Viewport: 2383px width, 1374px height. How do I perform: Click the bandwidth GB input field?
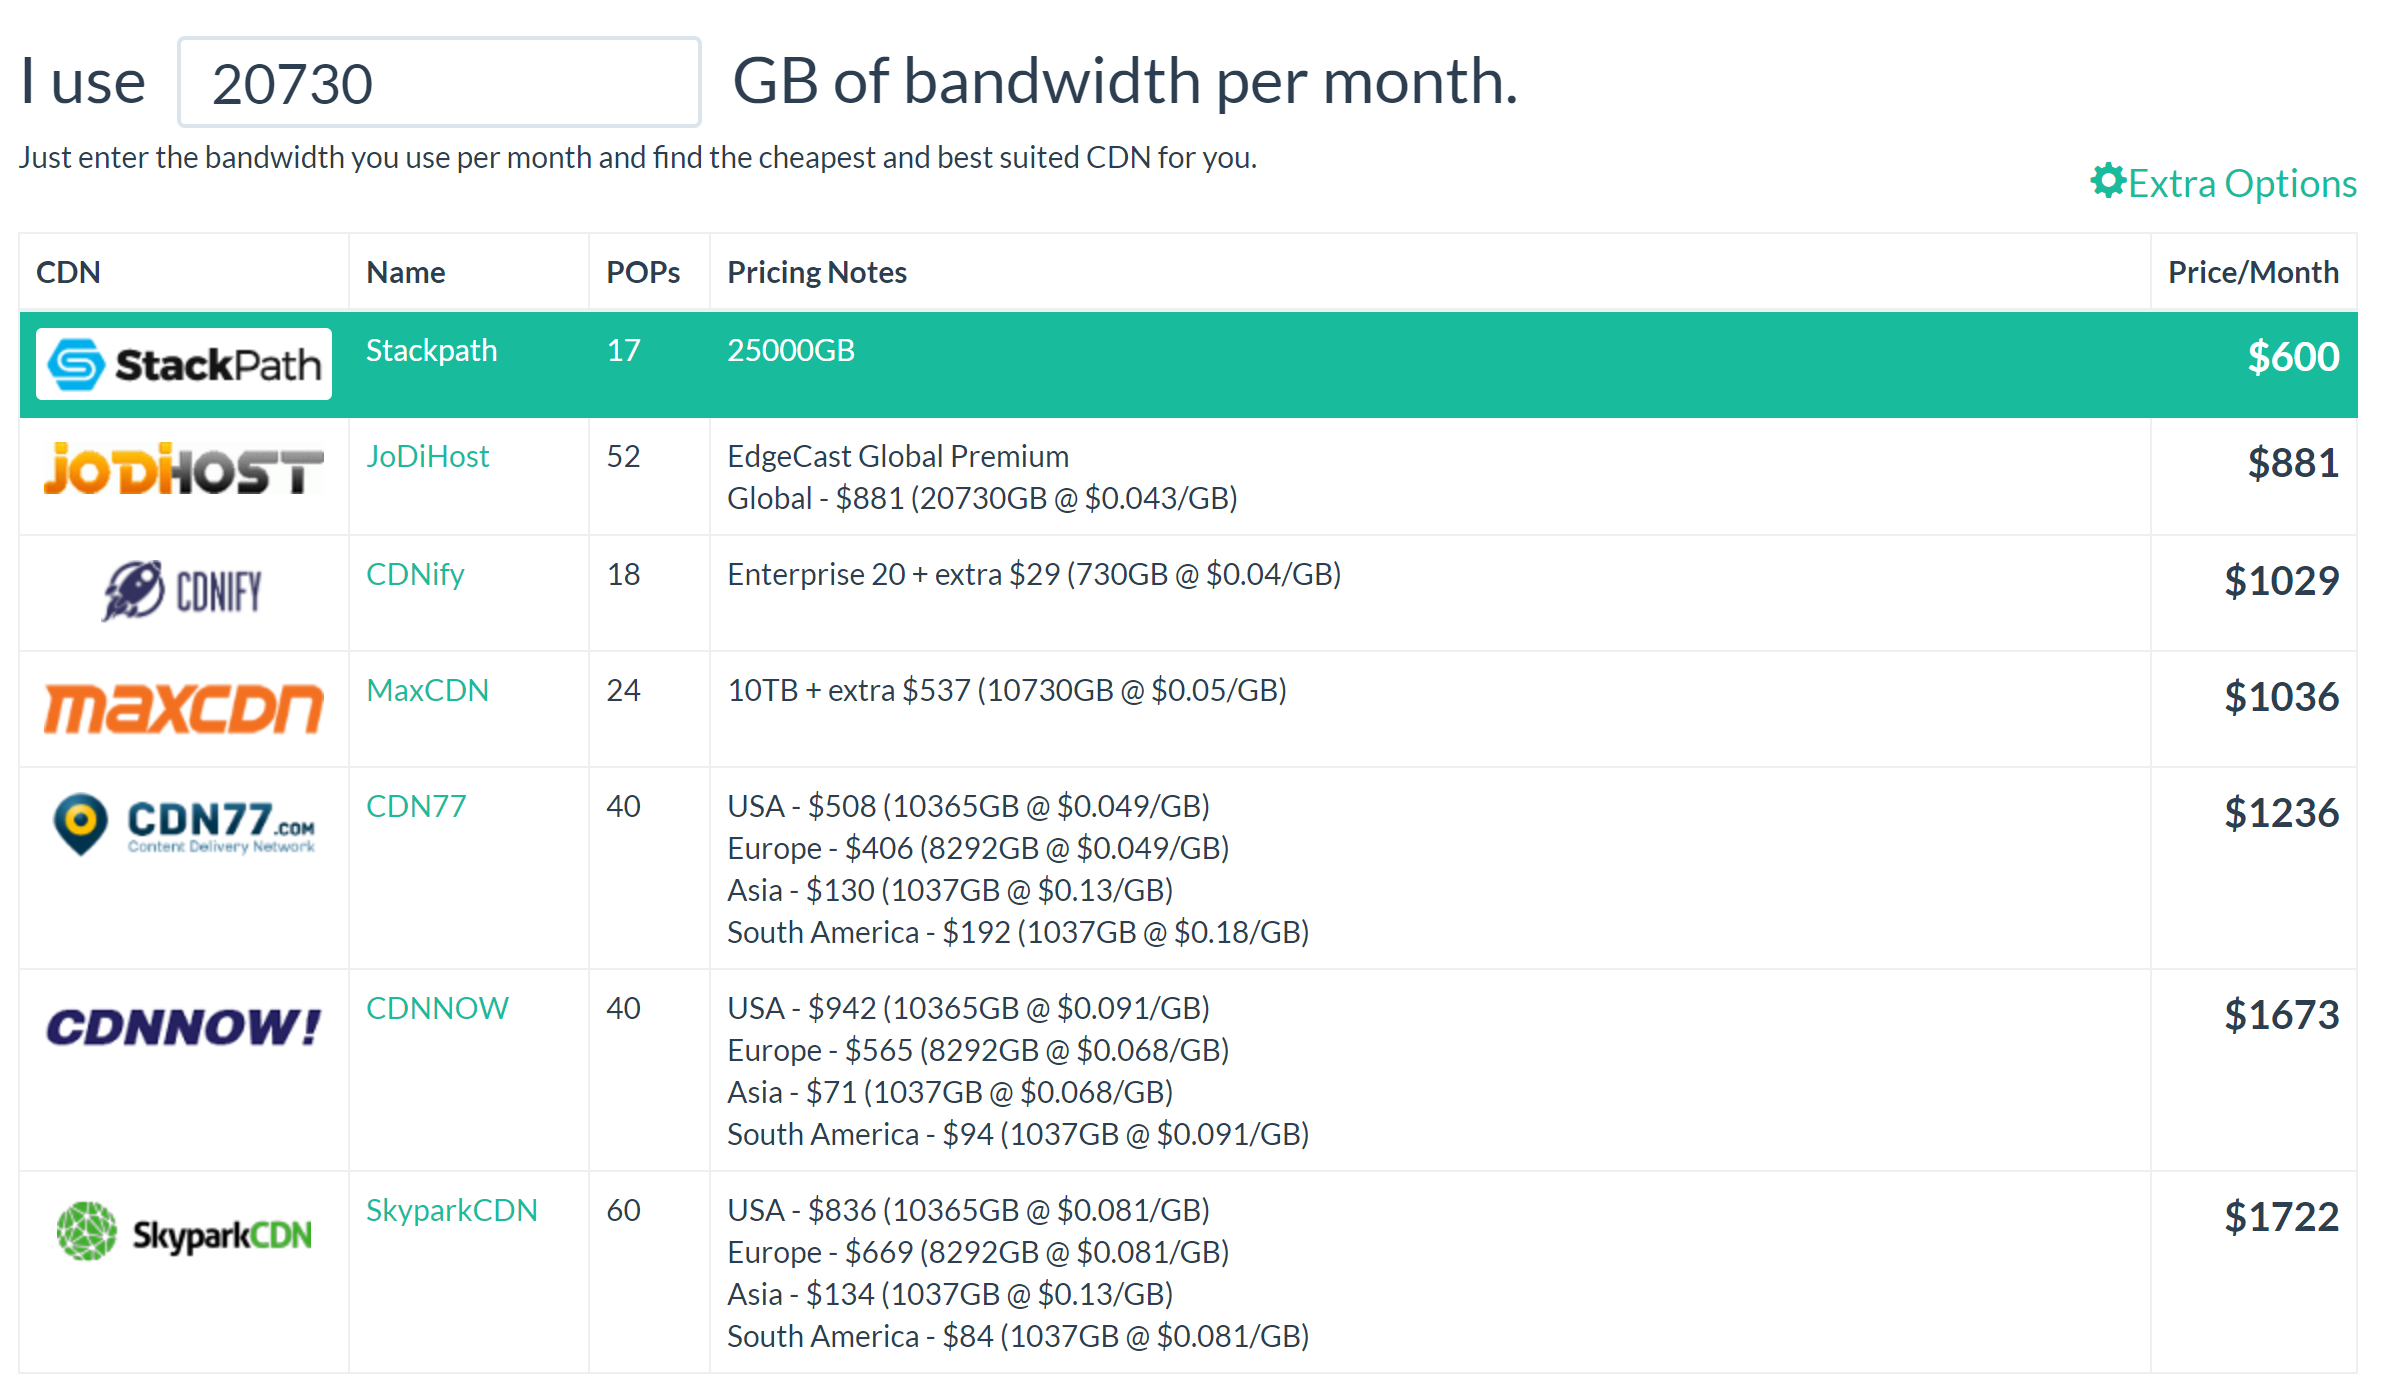click(x=439, y=83)
